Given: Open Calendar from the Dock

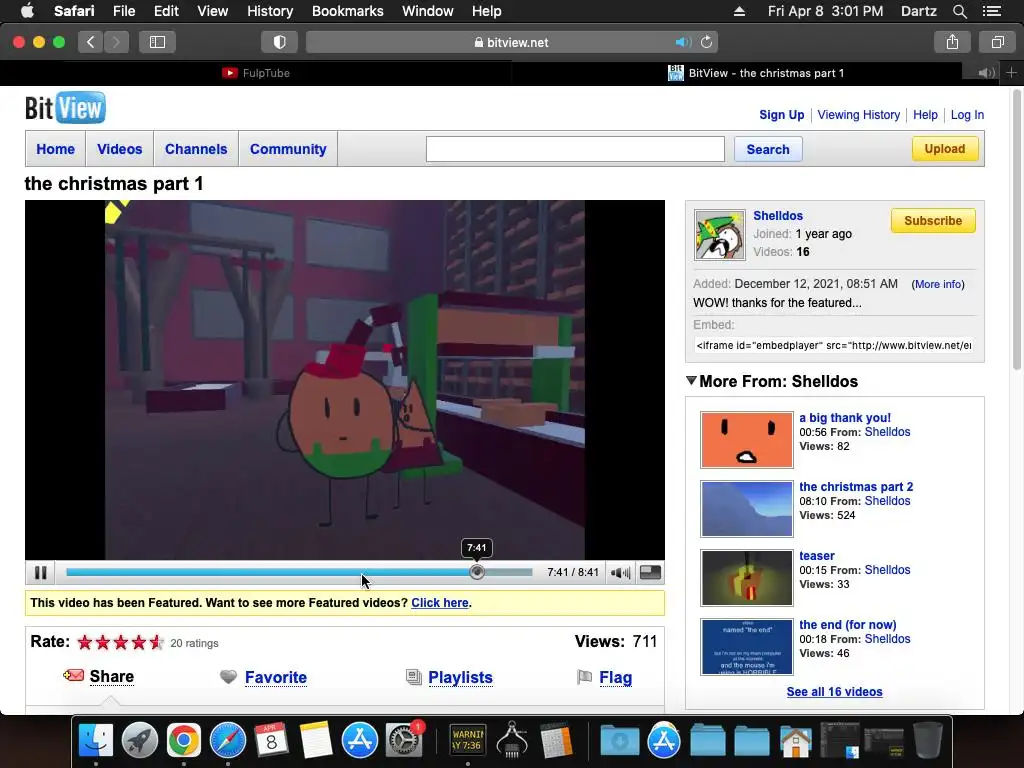Looking at the screenshot, I should [272, 741].
